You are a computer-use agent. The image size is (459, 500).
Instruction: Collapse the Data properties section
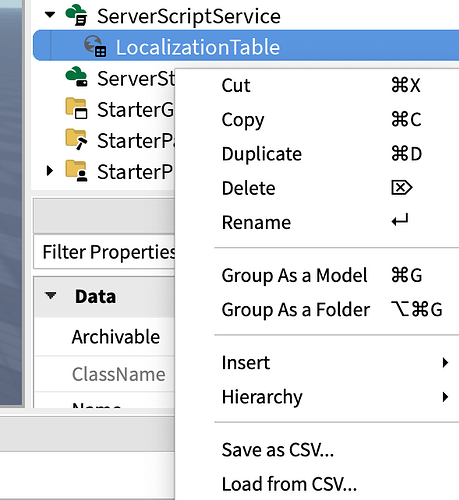point(51,296)
